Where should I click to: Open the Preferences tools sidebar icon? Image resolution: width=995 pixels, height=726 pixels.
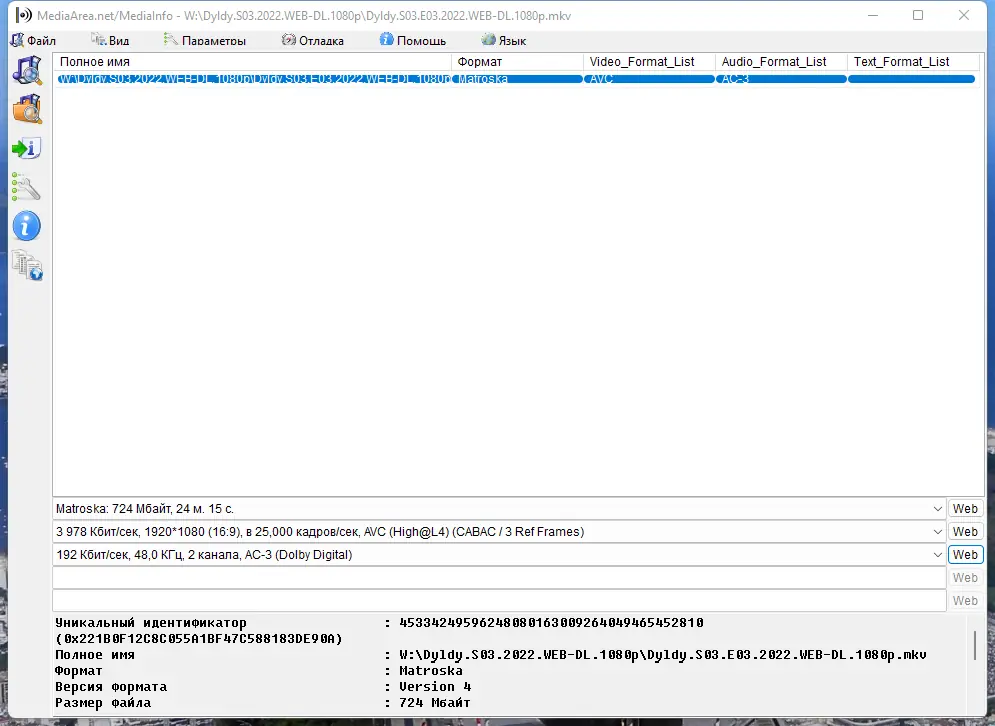26,187
